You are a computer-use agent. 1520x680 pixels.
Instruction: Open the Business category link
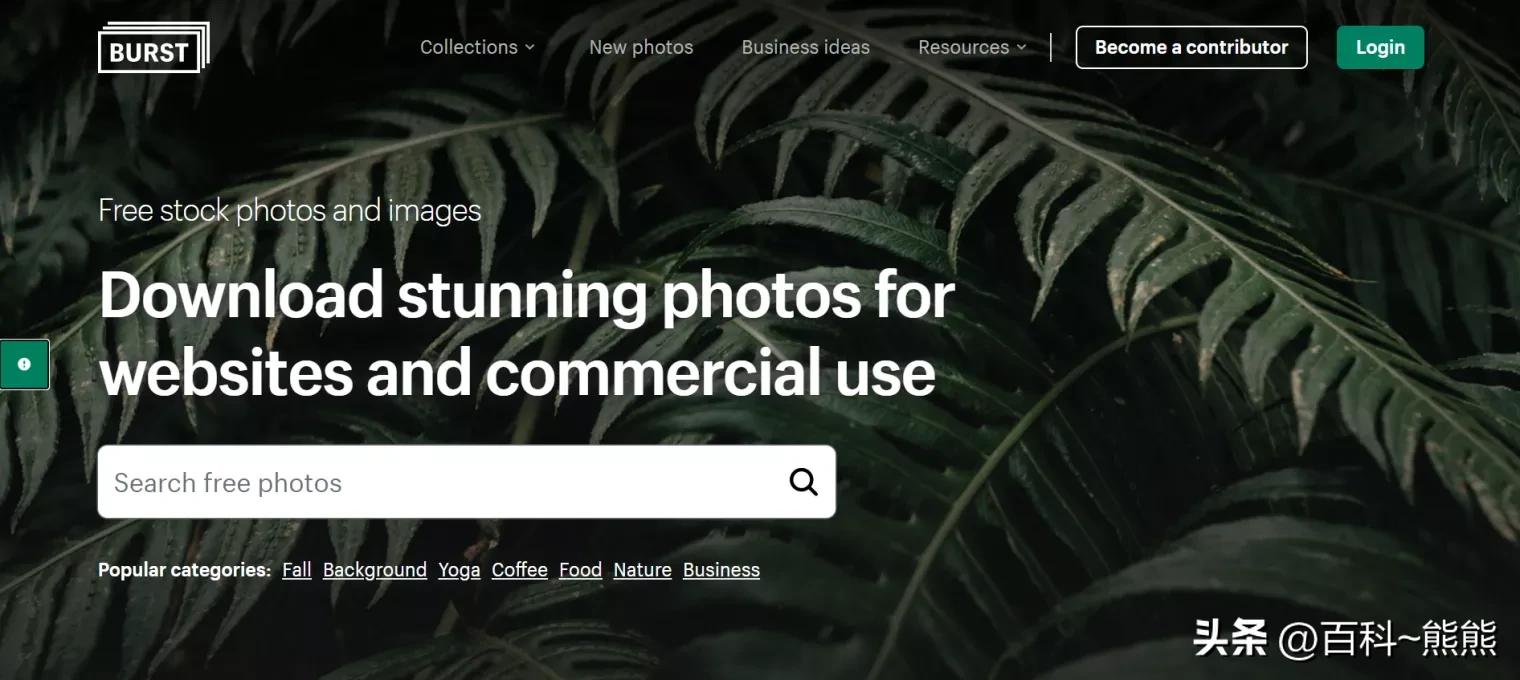tap(721, 570)
